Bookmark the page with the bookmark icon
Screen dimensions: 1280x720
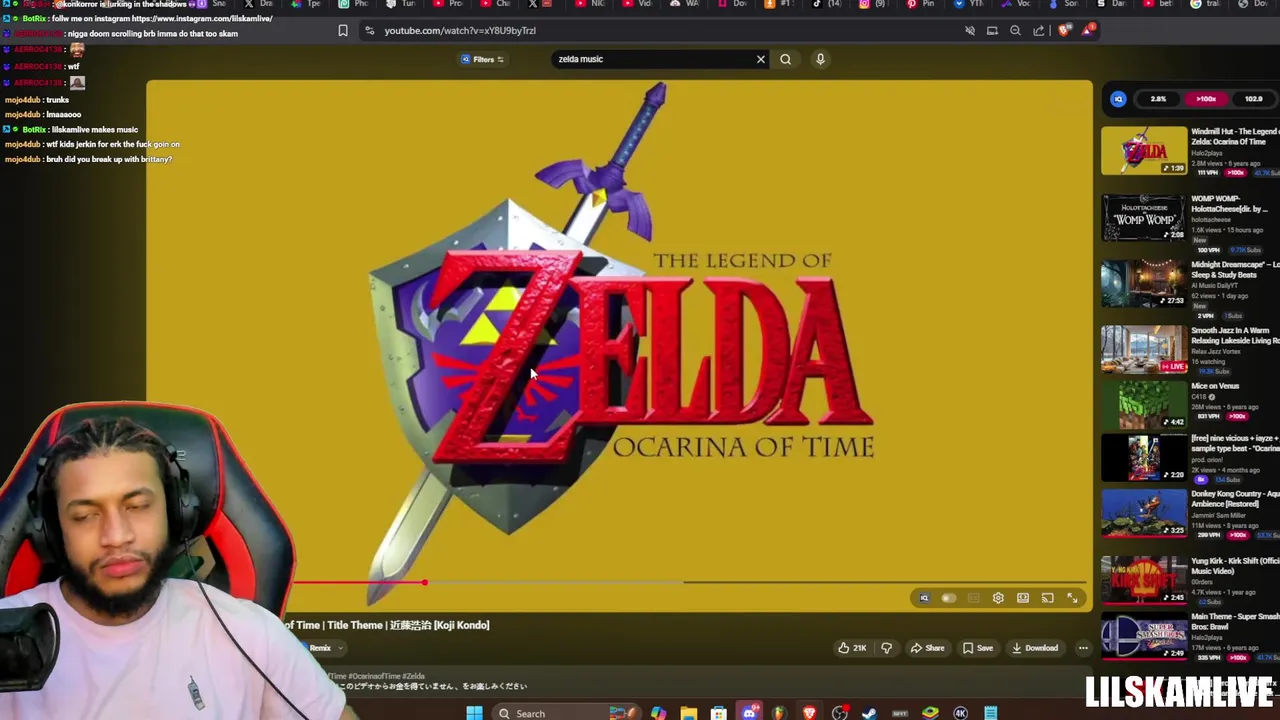coord(343,31)
